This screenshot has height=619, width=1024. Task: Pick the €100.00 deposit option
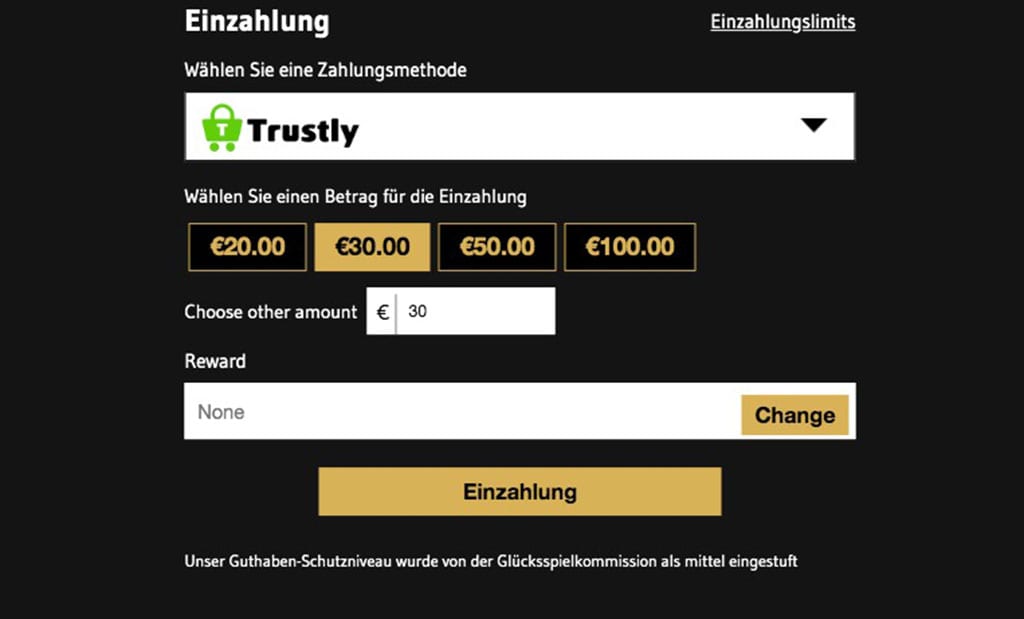pos(629,246)
